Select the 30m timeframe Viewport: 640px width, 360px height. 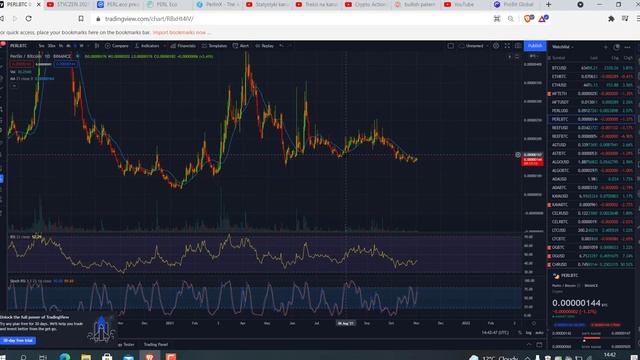51,46
